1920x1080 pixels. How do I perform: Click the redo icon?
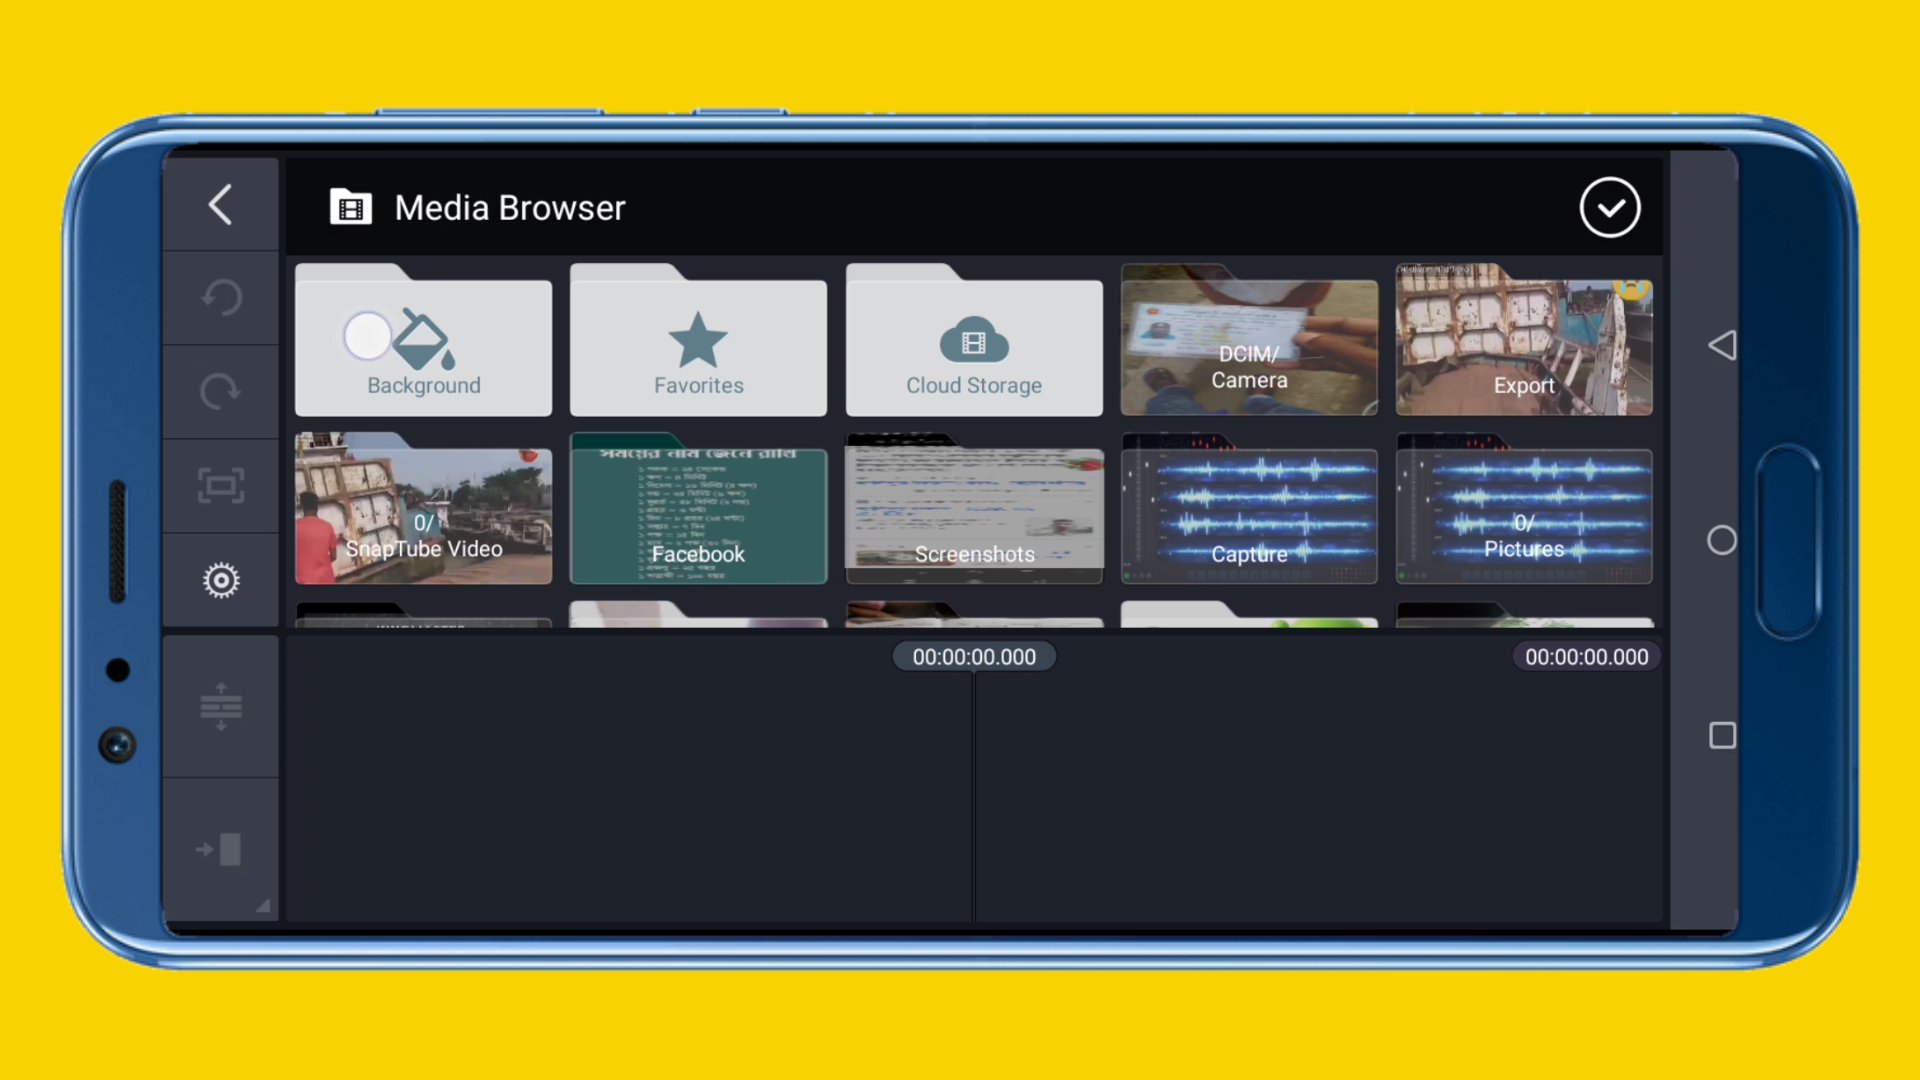click(x=220, y=391)
